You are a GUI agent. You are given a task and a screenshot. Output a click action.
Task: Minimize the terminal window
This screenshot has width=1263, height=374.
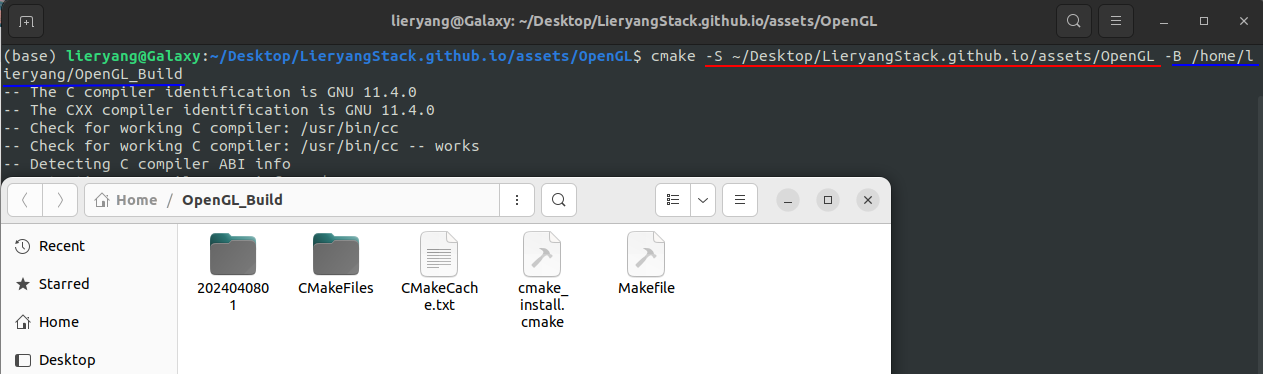click(x=1165, y=20)
